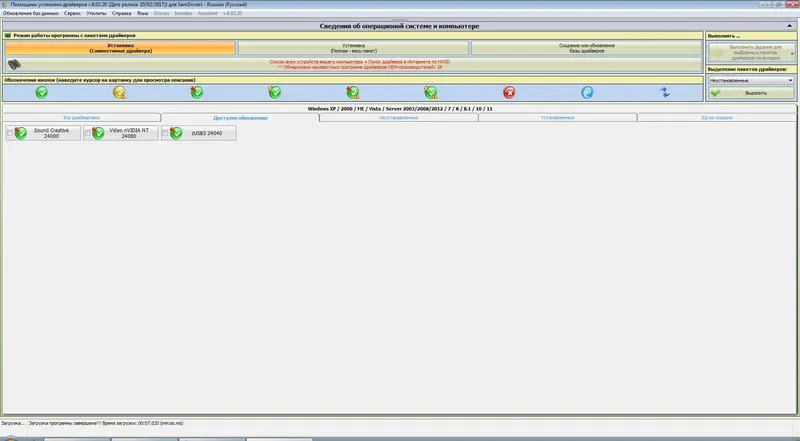The width and height of the screenshot is (800, 441).
Task: Select Создание или обновление базы драйверов mode
Action: (x=587, y=48)
